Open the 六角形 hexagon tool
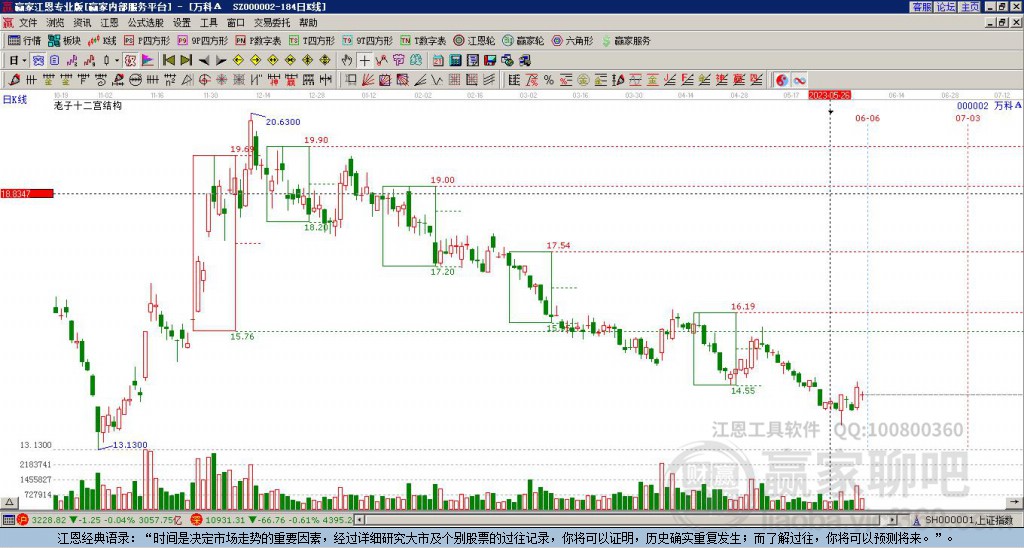Image resolution: width=1024 pixels, height=548 pixels. [x=573, y=40]
